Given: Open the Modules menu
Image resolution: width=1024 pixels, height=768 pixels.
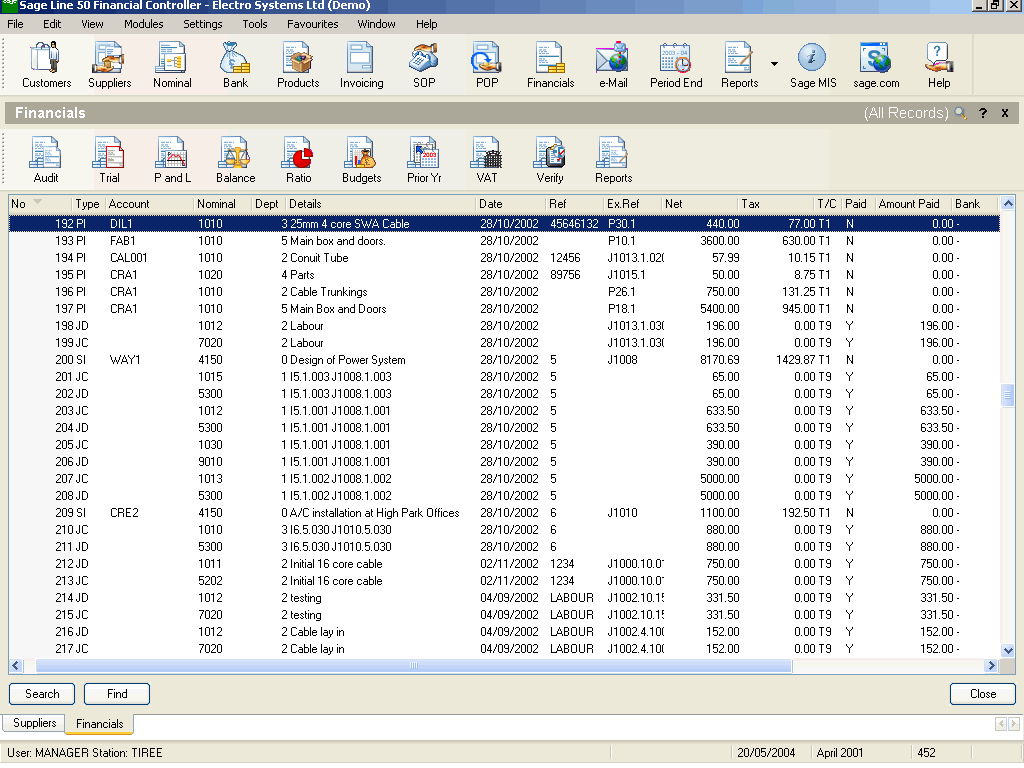Looking at the screenshot, I should point(144,24).
